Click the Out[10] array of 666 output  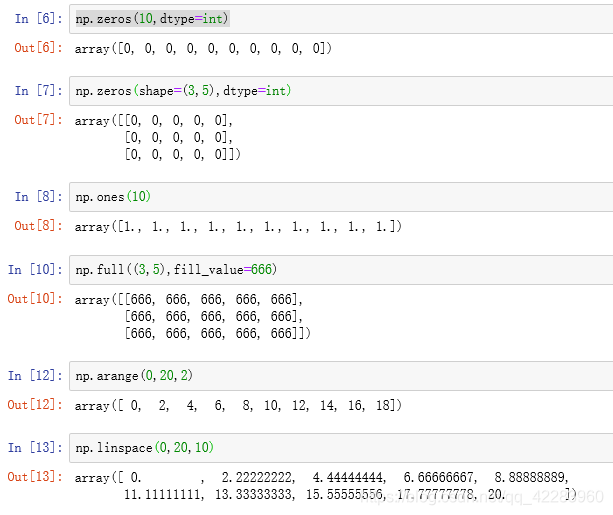click(192, 316)
